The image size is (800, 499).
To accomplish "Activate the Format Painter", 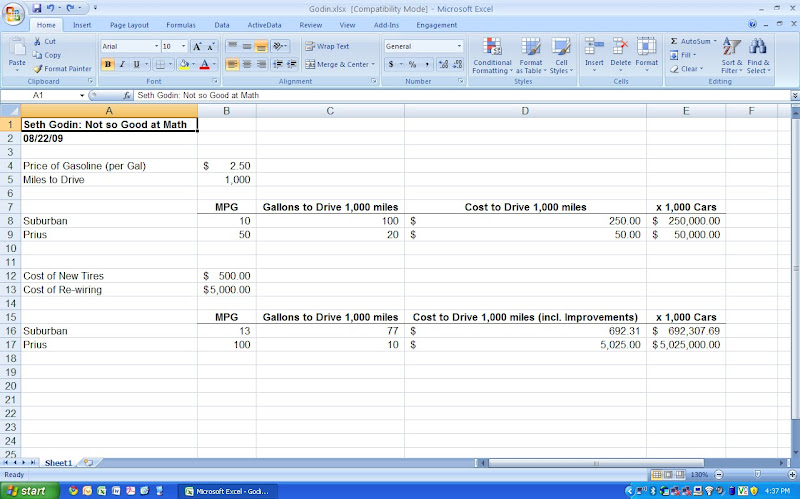I will coord(62,68).
